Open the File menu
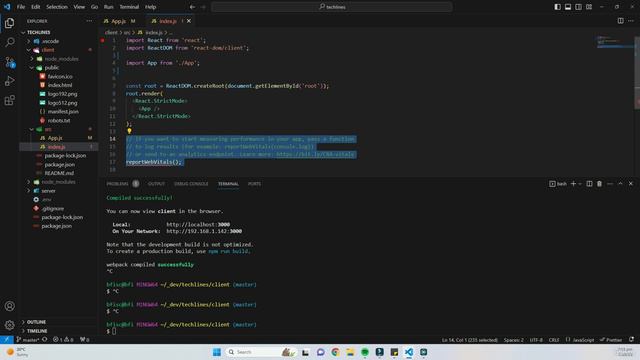Image resolution: width=640 pixels, height=360 pixels. tap(21, 7)
